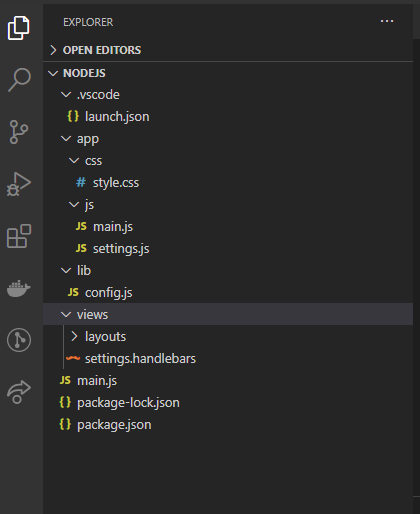Open the Explorer more actions ellipsis
This screenshot has height=514, width=420.
coord(387,21)
